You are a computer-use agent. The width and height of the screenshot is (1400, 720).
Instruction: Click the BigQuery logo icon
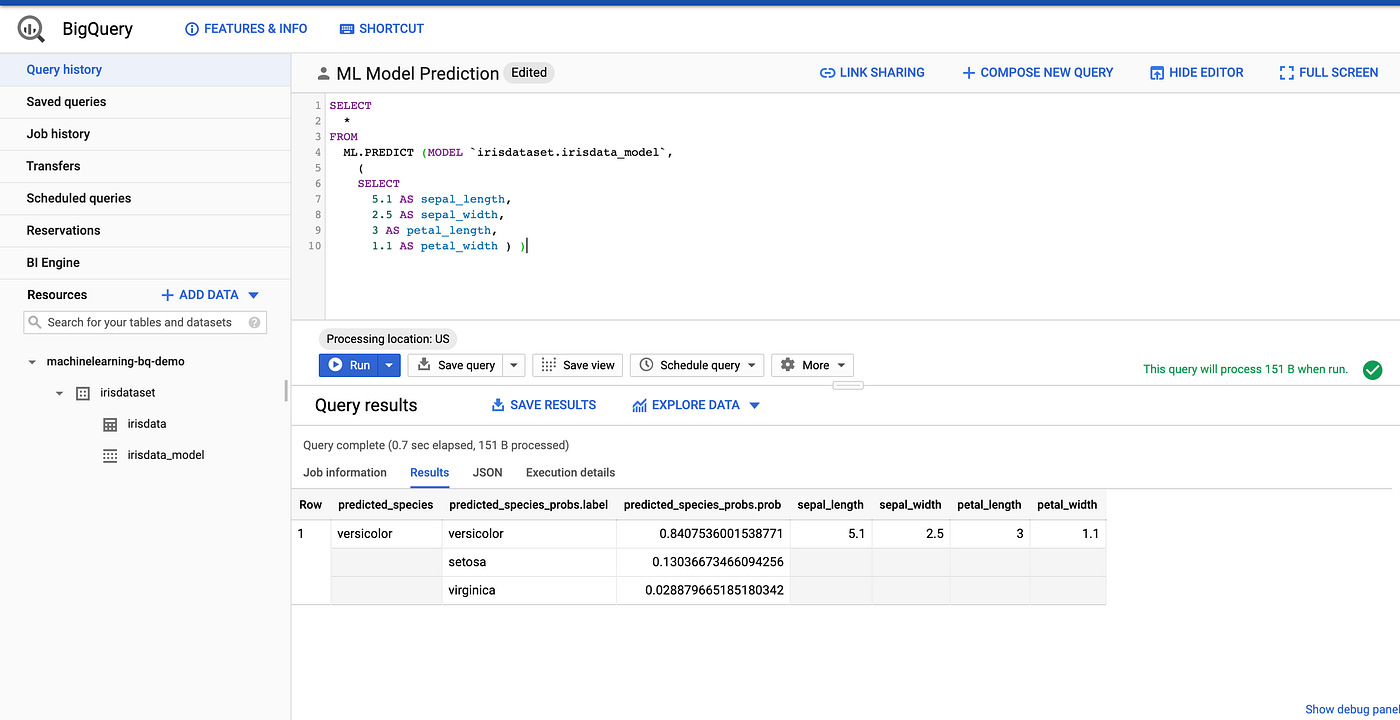click(x=30, y=28)
